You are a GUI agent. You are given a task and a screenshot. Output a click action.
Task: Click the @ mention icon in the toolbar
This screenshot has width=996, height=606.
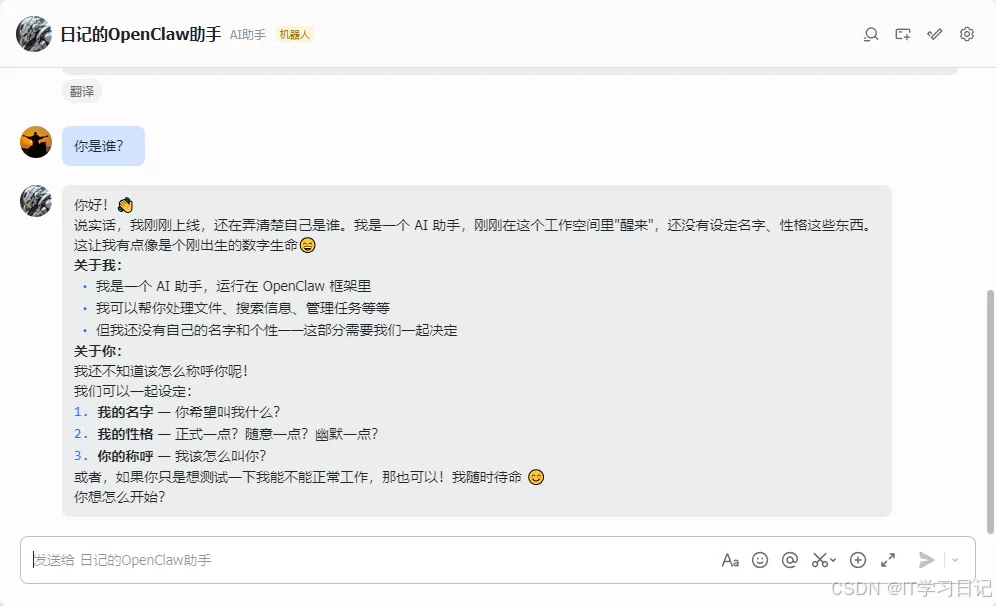[x=790, y=560]
